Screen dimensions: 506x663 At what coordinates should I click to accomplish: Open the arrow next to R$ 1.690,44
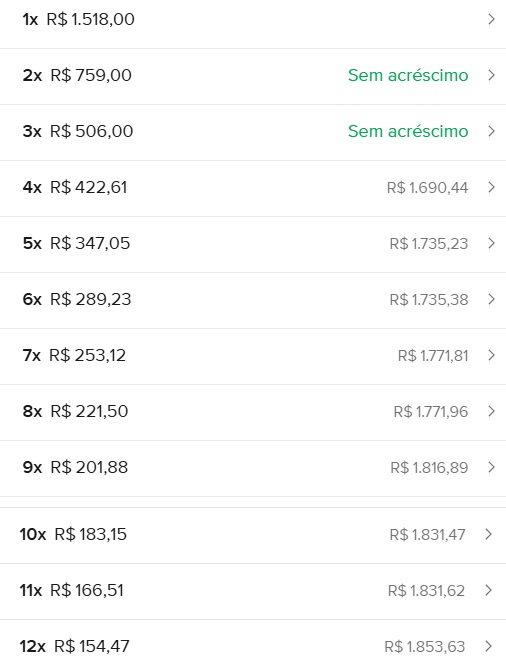(491, 187)
